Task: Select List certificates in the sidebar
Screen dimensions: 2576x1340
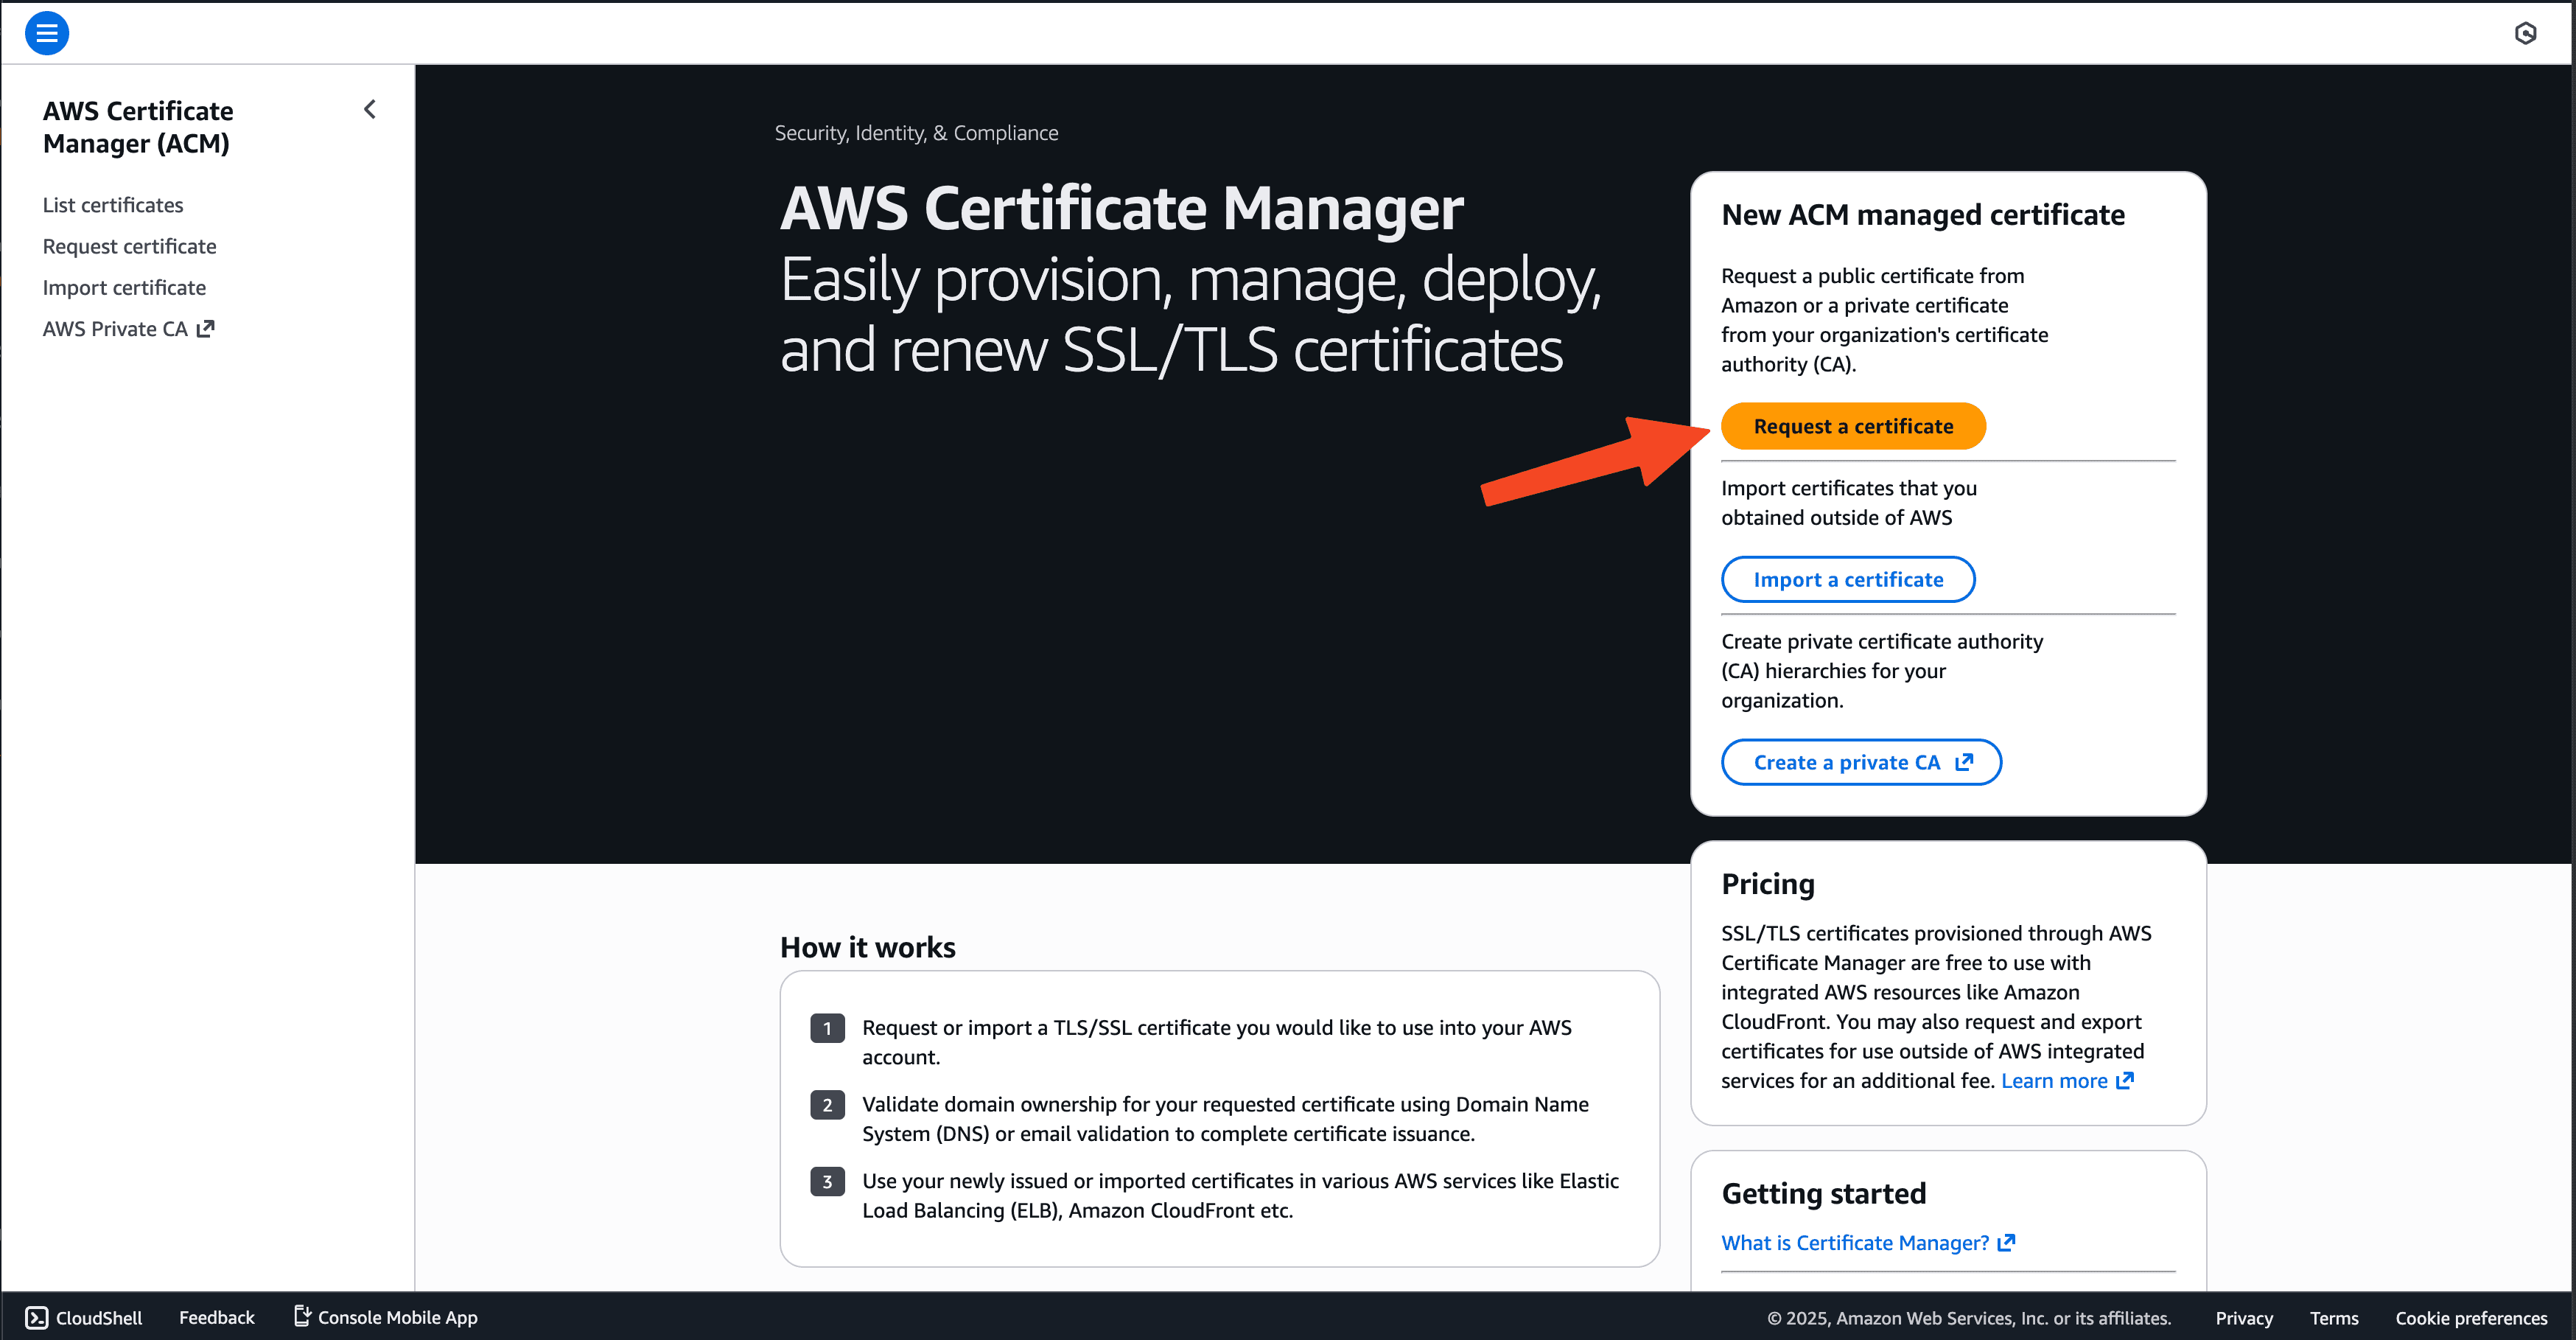Action: pyautogui.click(x=112, y=205)
